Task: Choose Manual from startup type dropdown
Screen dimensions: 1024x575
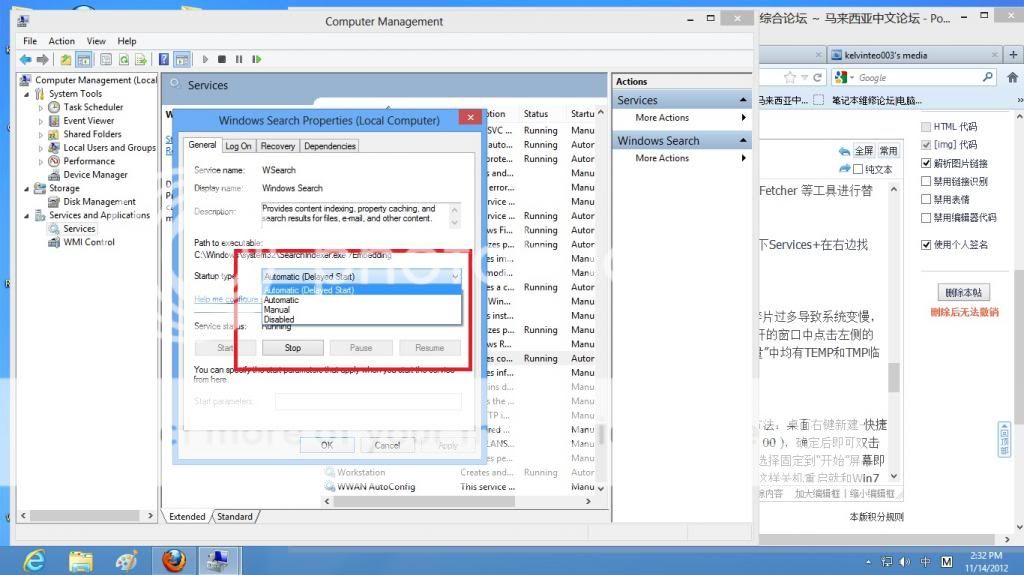Action: pos(277,310)
